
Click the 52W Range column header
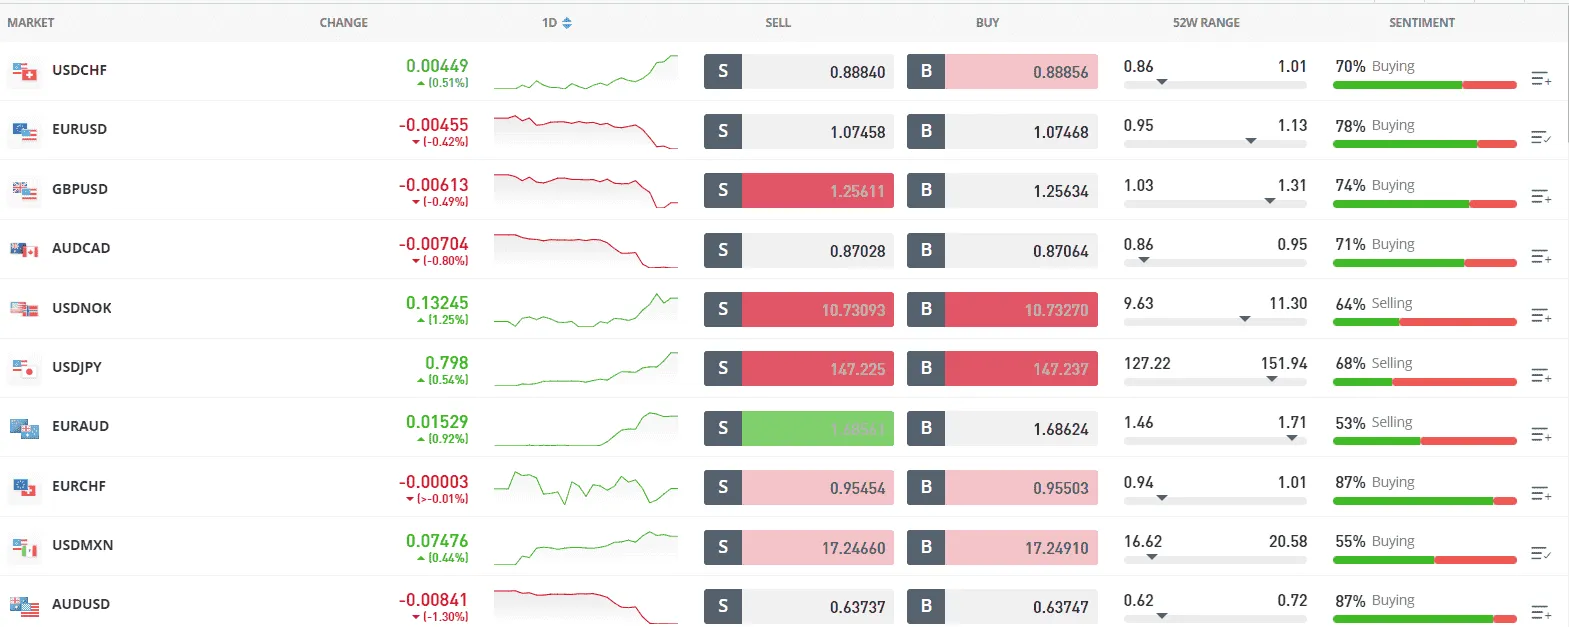[1206, 23]
